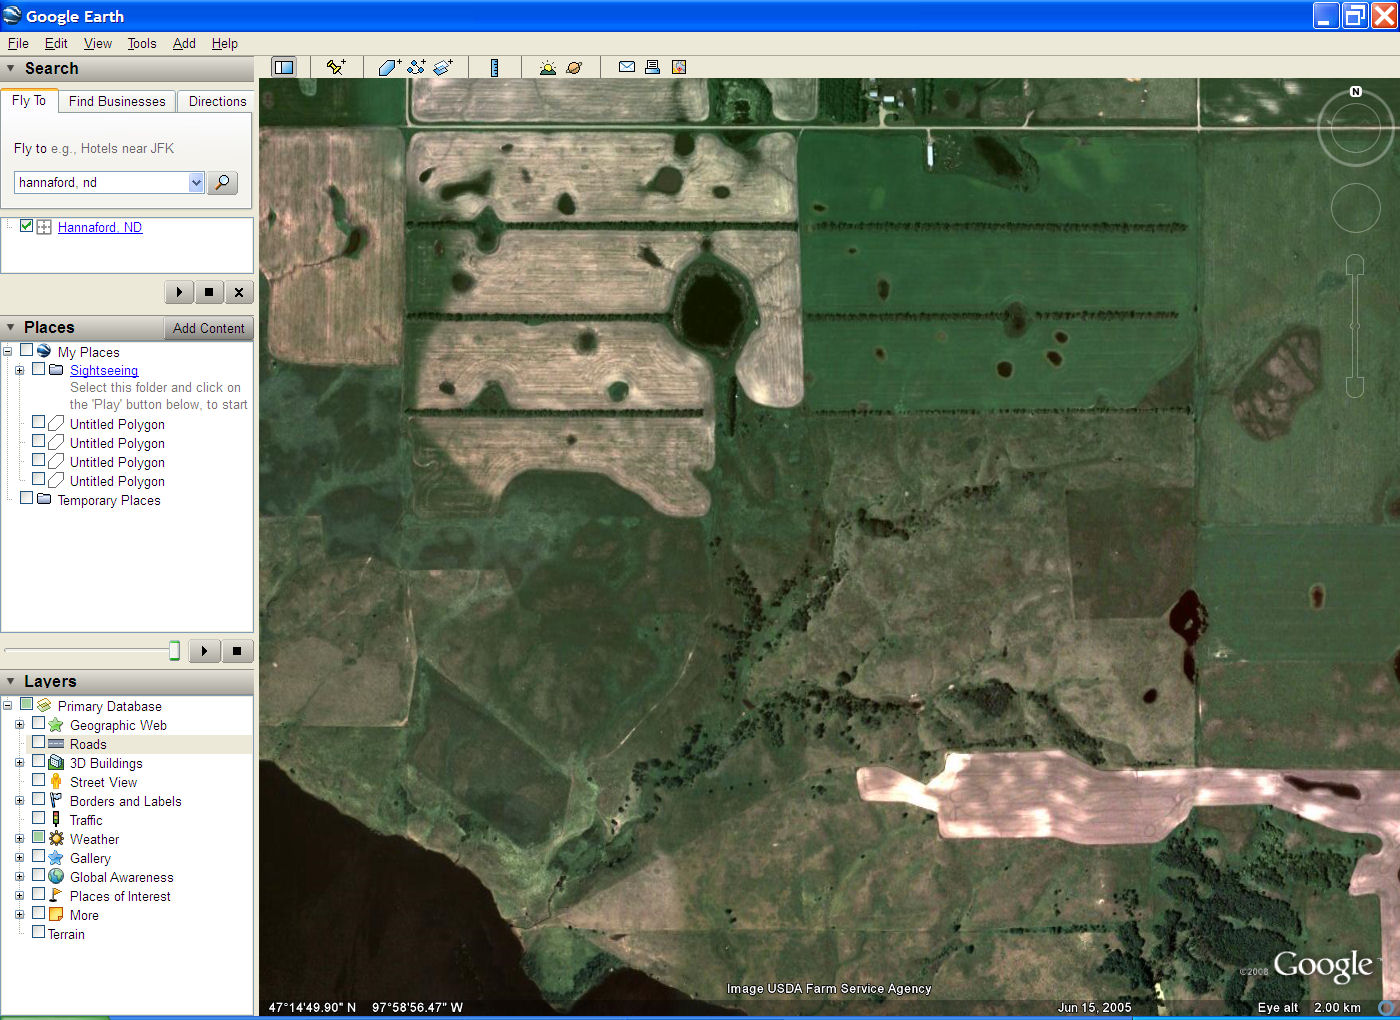Expand the Weather layer group
Screen dimensions: 1400x1020
tap(19, 839)
